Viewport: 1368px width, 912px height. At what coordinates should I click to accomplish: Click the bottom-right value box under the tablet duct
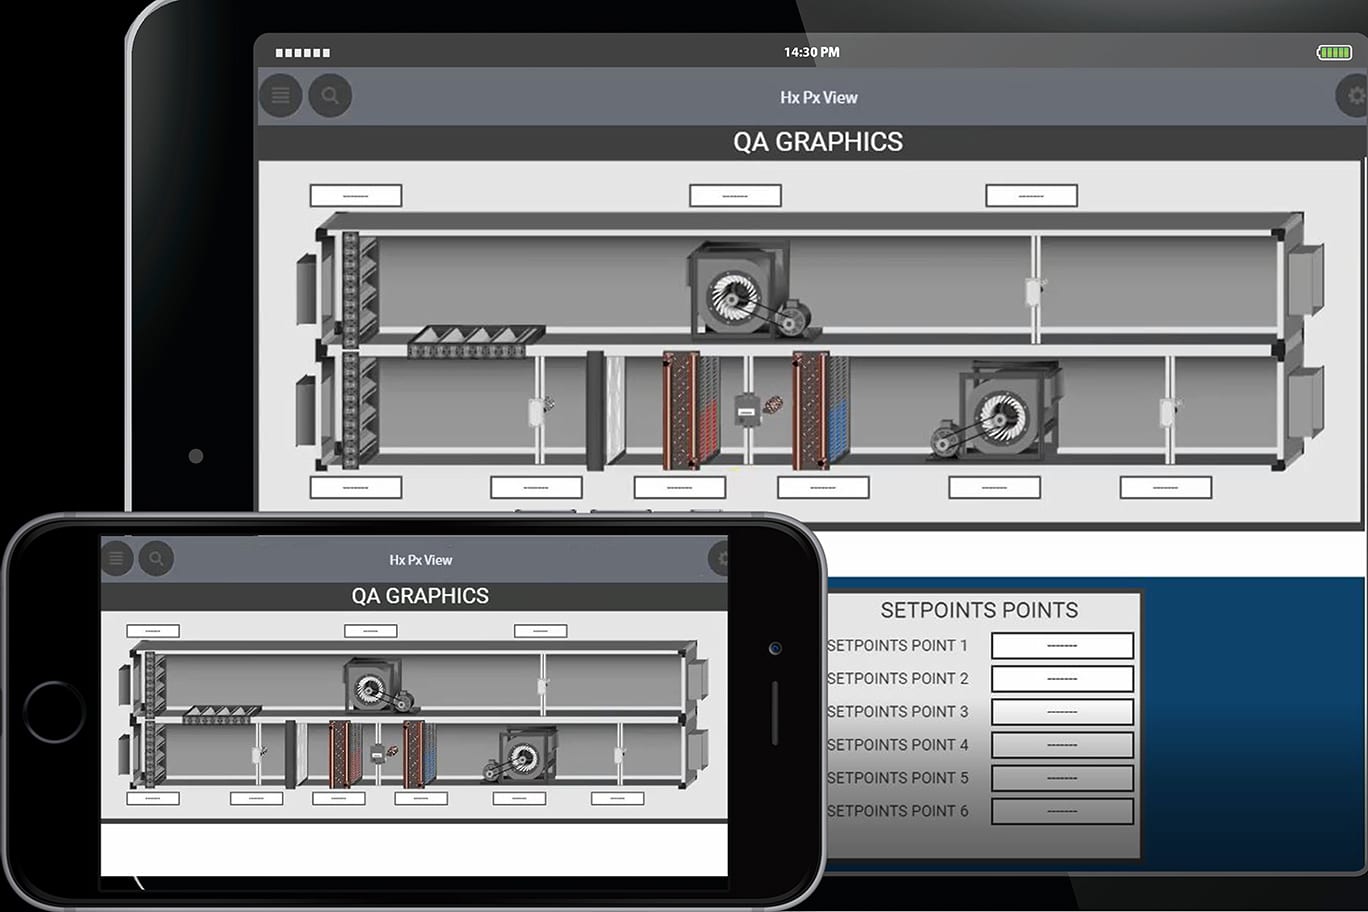1166,487
